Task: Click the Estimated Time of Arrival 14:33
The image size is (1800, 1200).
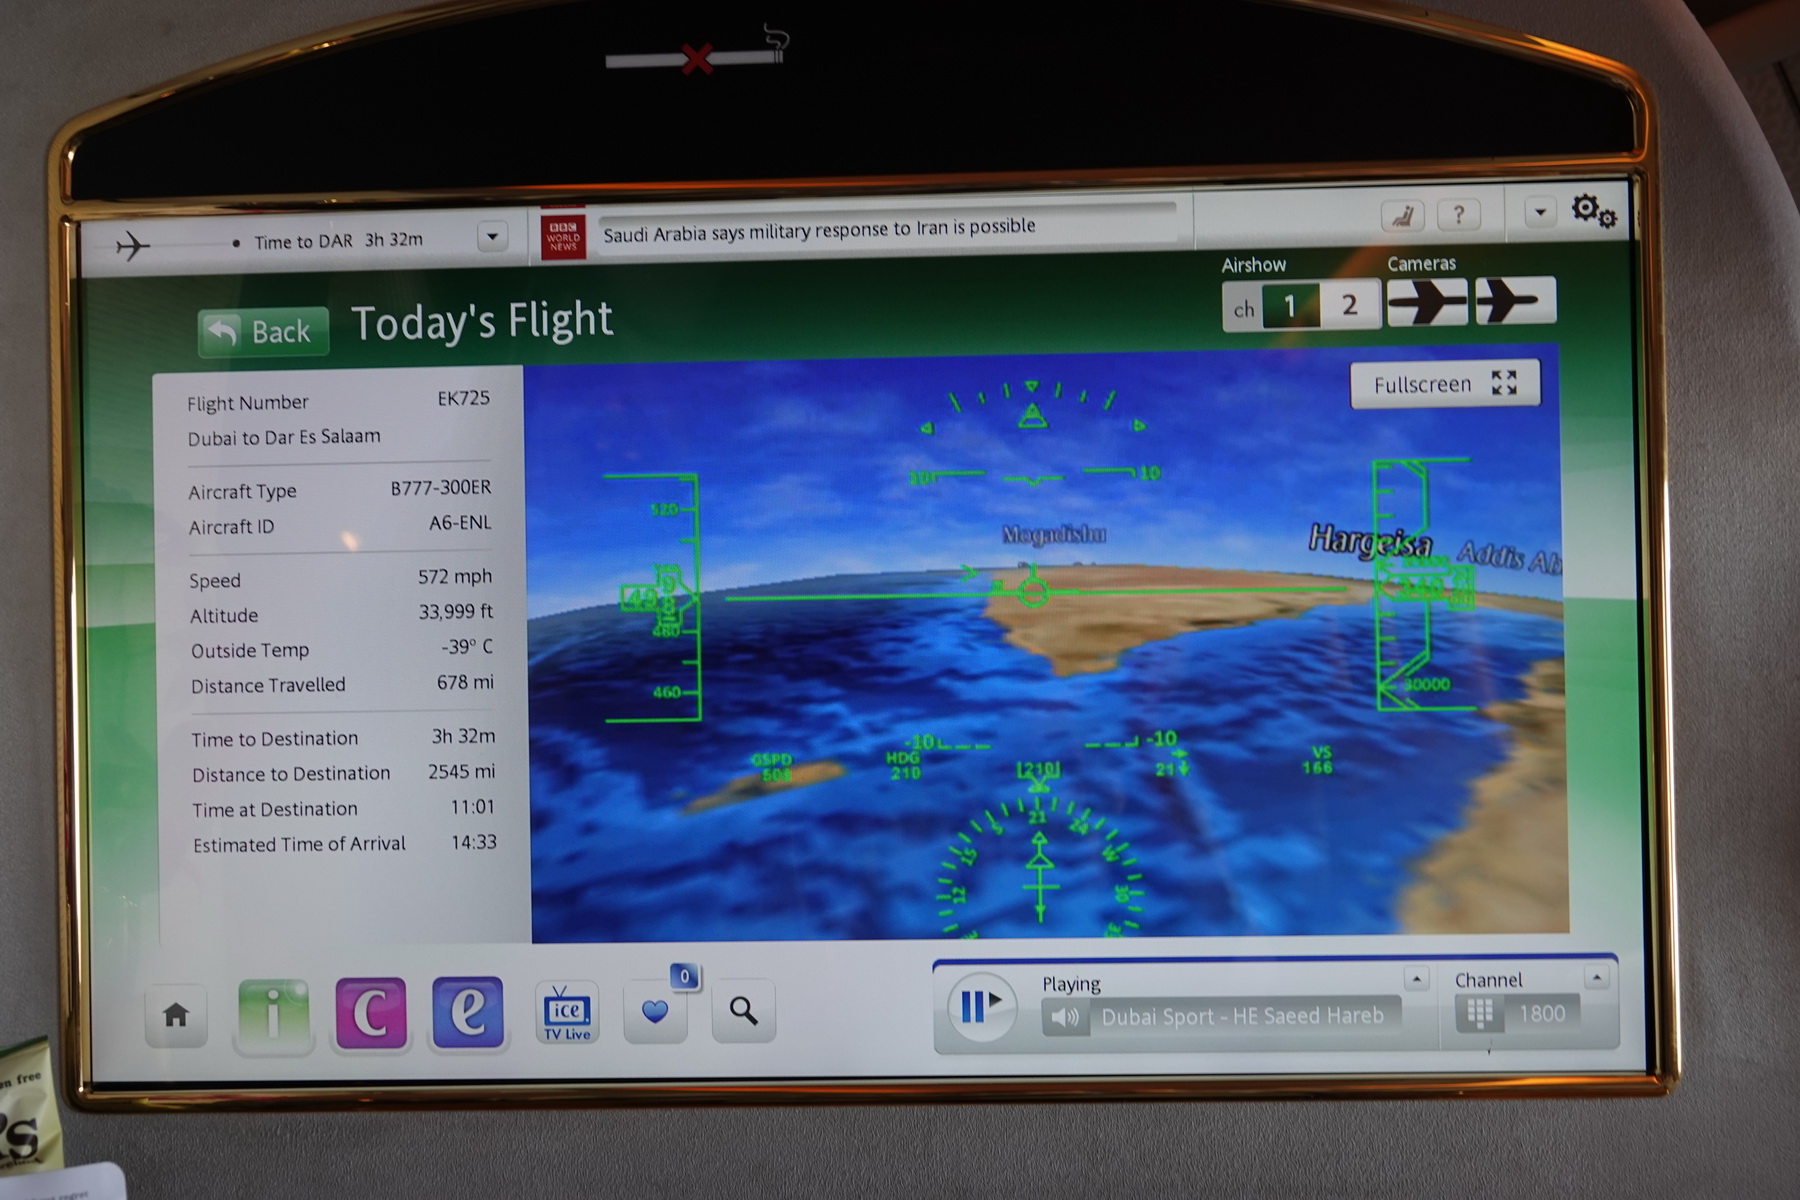Action: point(474,842)
